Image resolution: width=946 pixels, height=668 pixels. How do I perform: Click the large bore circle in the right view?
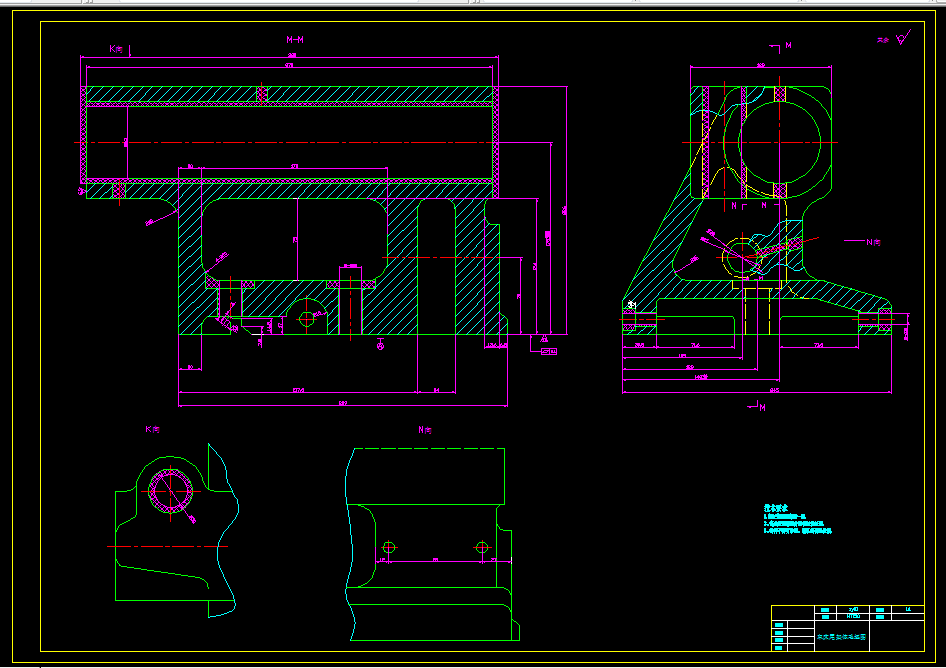[779, 142]
